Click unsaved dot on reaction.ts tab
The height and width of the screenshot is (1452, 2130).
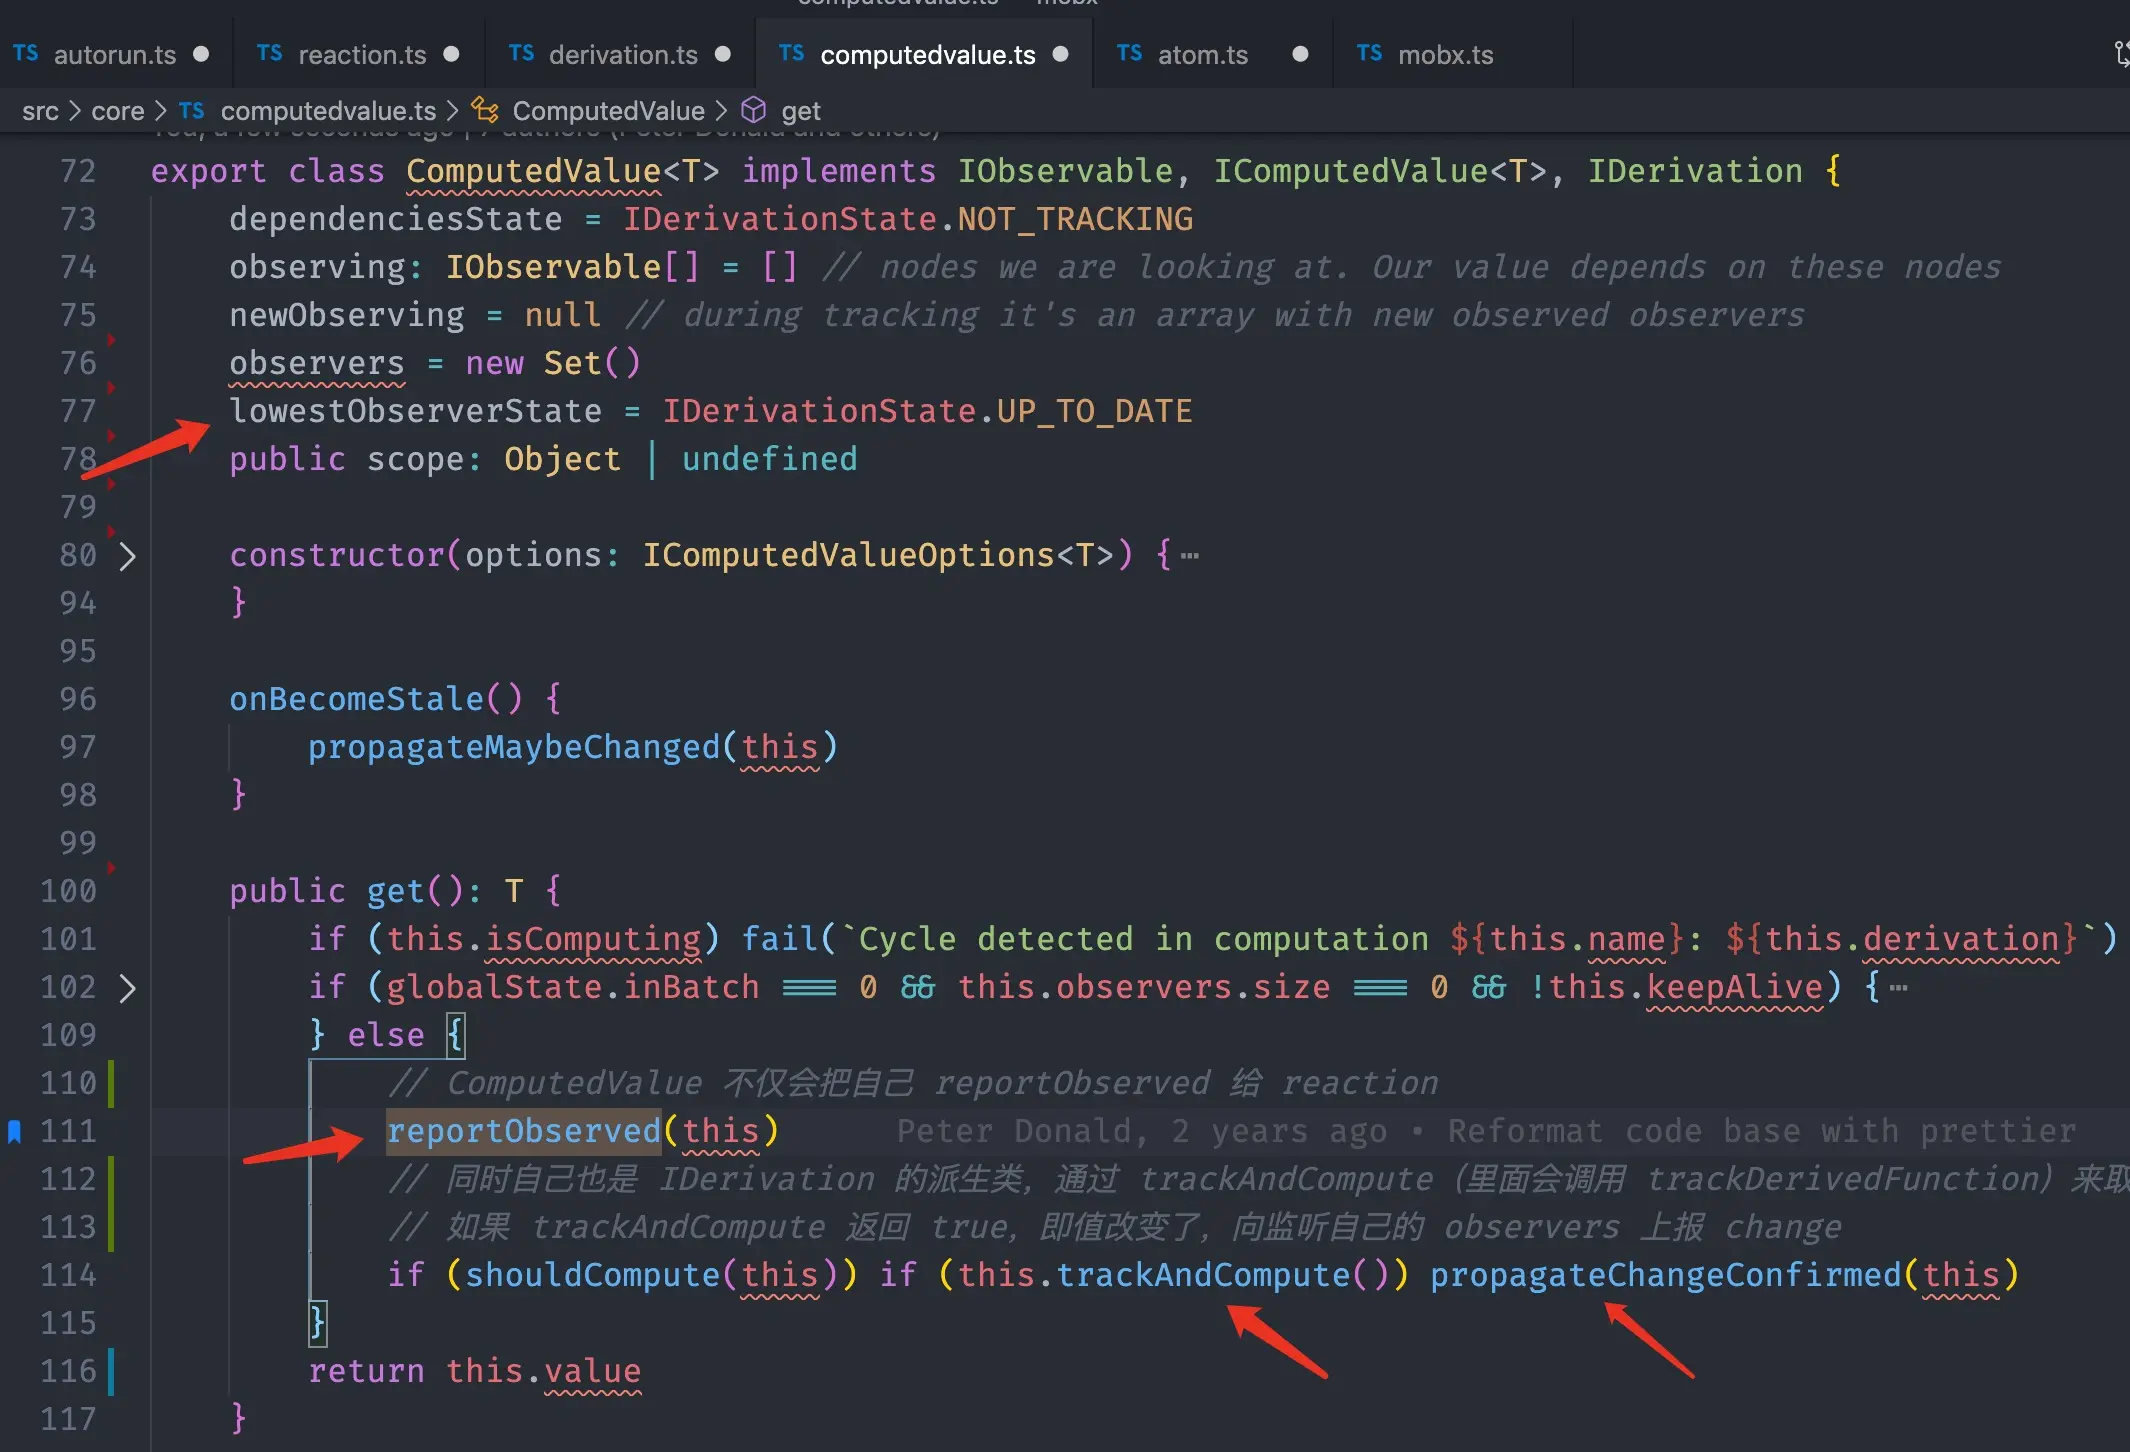[x=451, y=54]
